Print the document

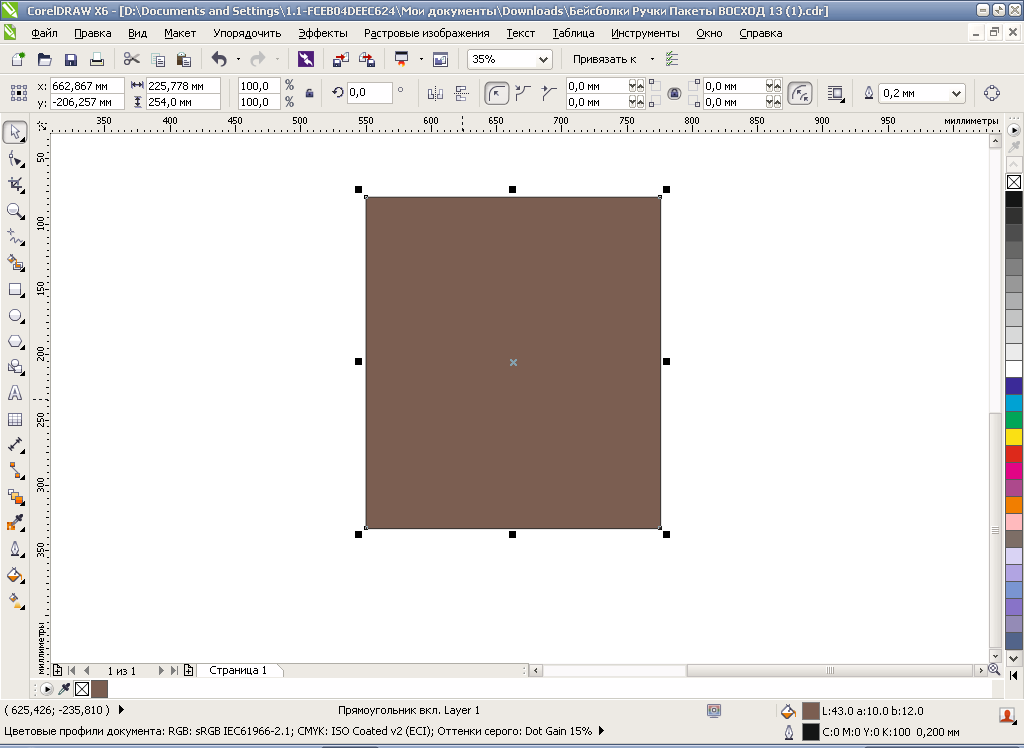pyautogui.click(x=97, y=59)
